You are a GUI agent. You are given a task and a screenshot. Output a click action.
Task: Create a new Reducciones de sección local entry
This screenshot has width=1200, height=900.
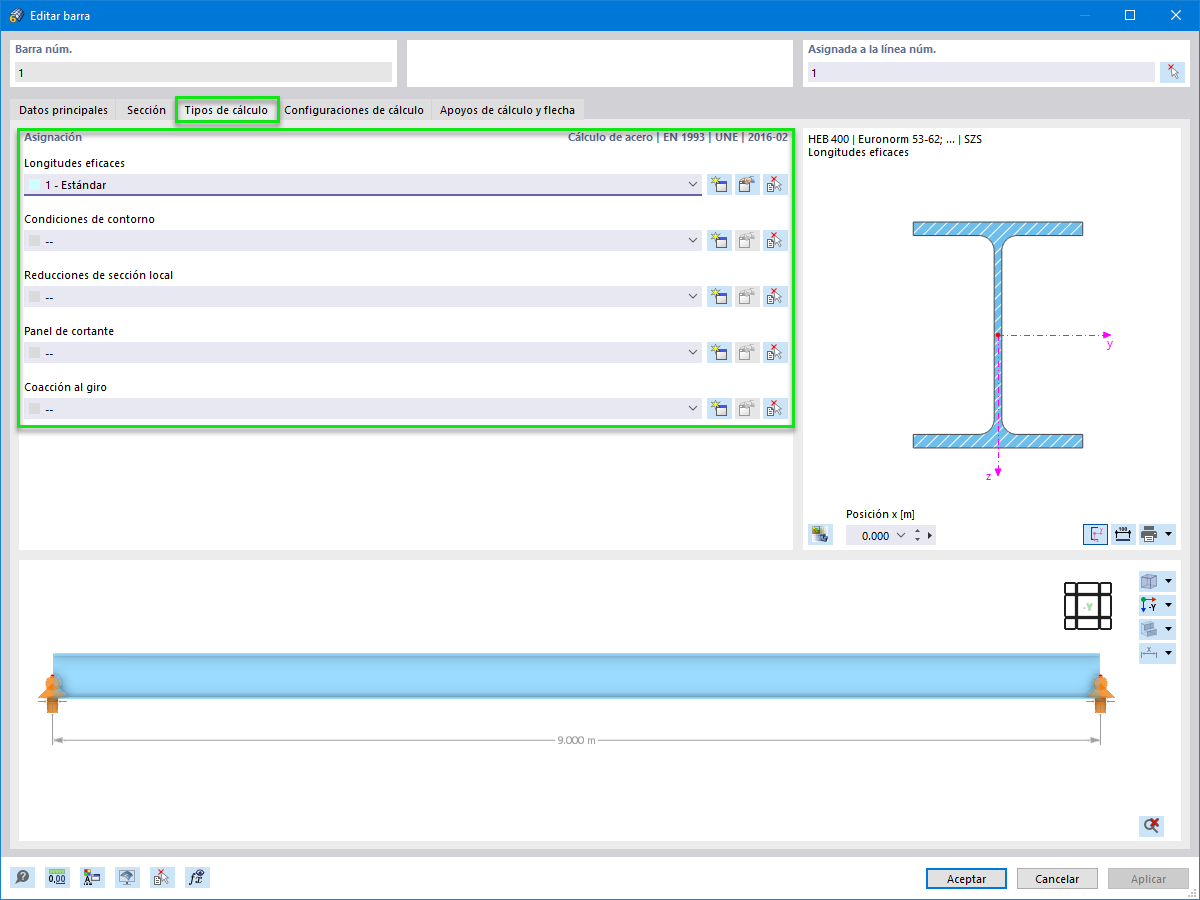[x=718, y=296]
